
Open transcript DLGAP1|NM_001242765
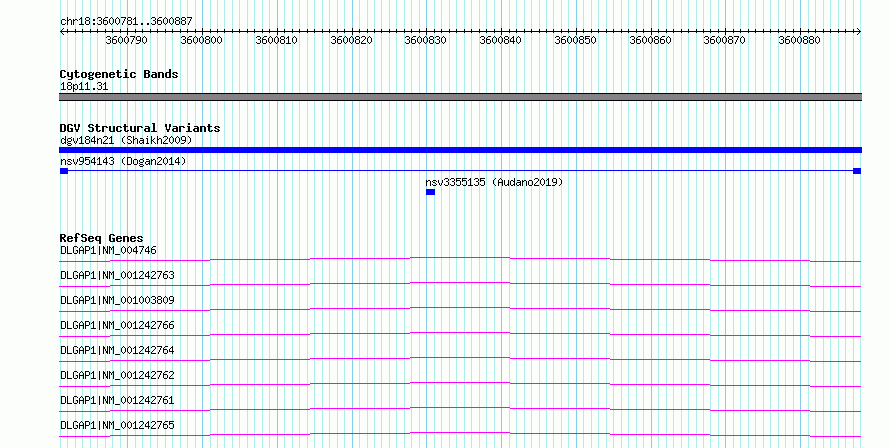[117, 425]
